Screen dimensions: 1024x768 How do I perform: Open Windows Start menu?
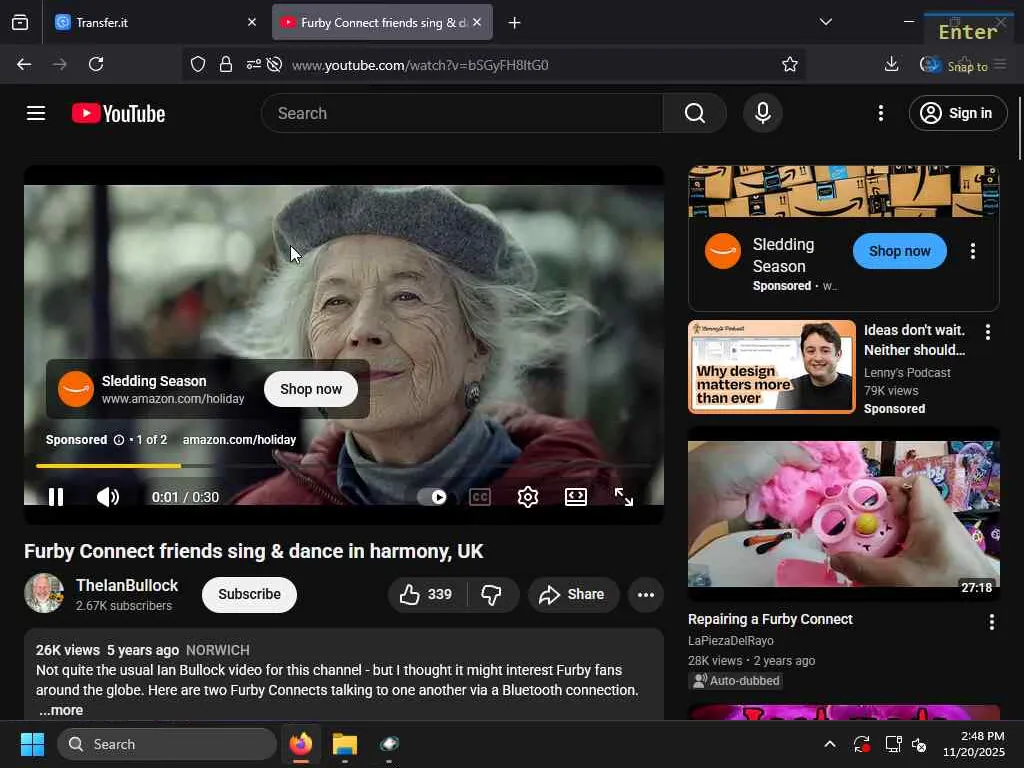(x=32, y=744)
